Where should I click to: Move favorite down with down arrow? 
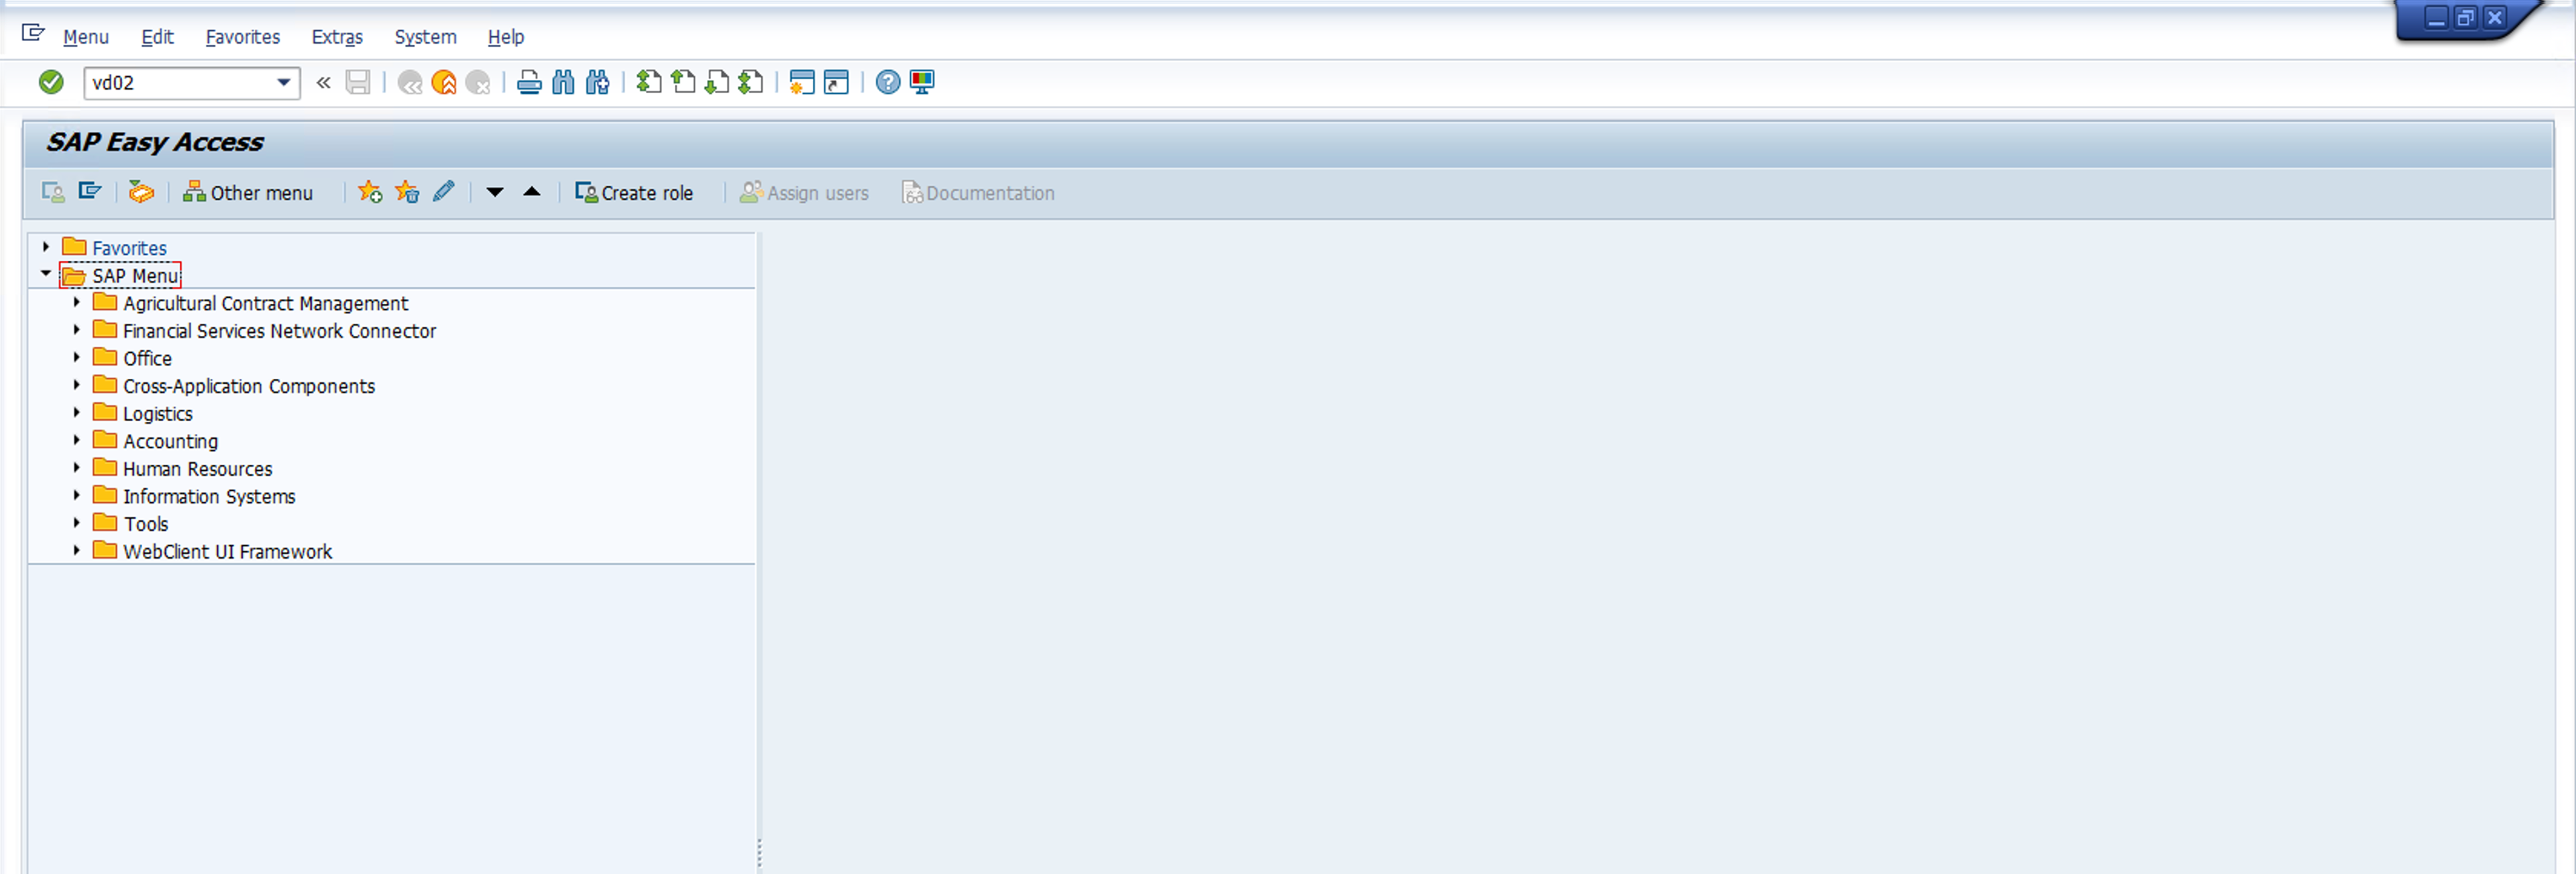coord(494,192)
